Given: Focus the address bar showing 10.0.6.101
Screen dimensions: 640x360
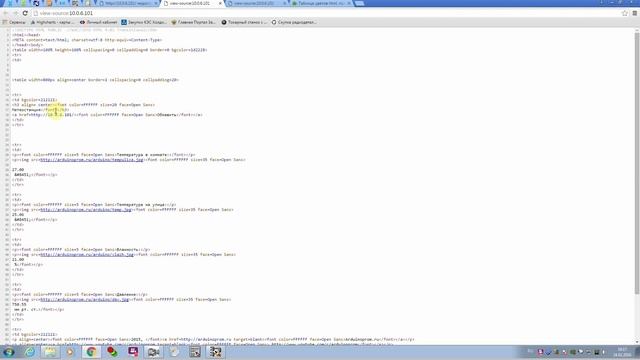Looking at the screenshot, I should click(327, 13).
